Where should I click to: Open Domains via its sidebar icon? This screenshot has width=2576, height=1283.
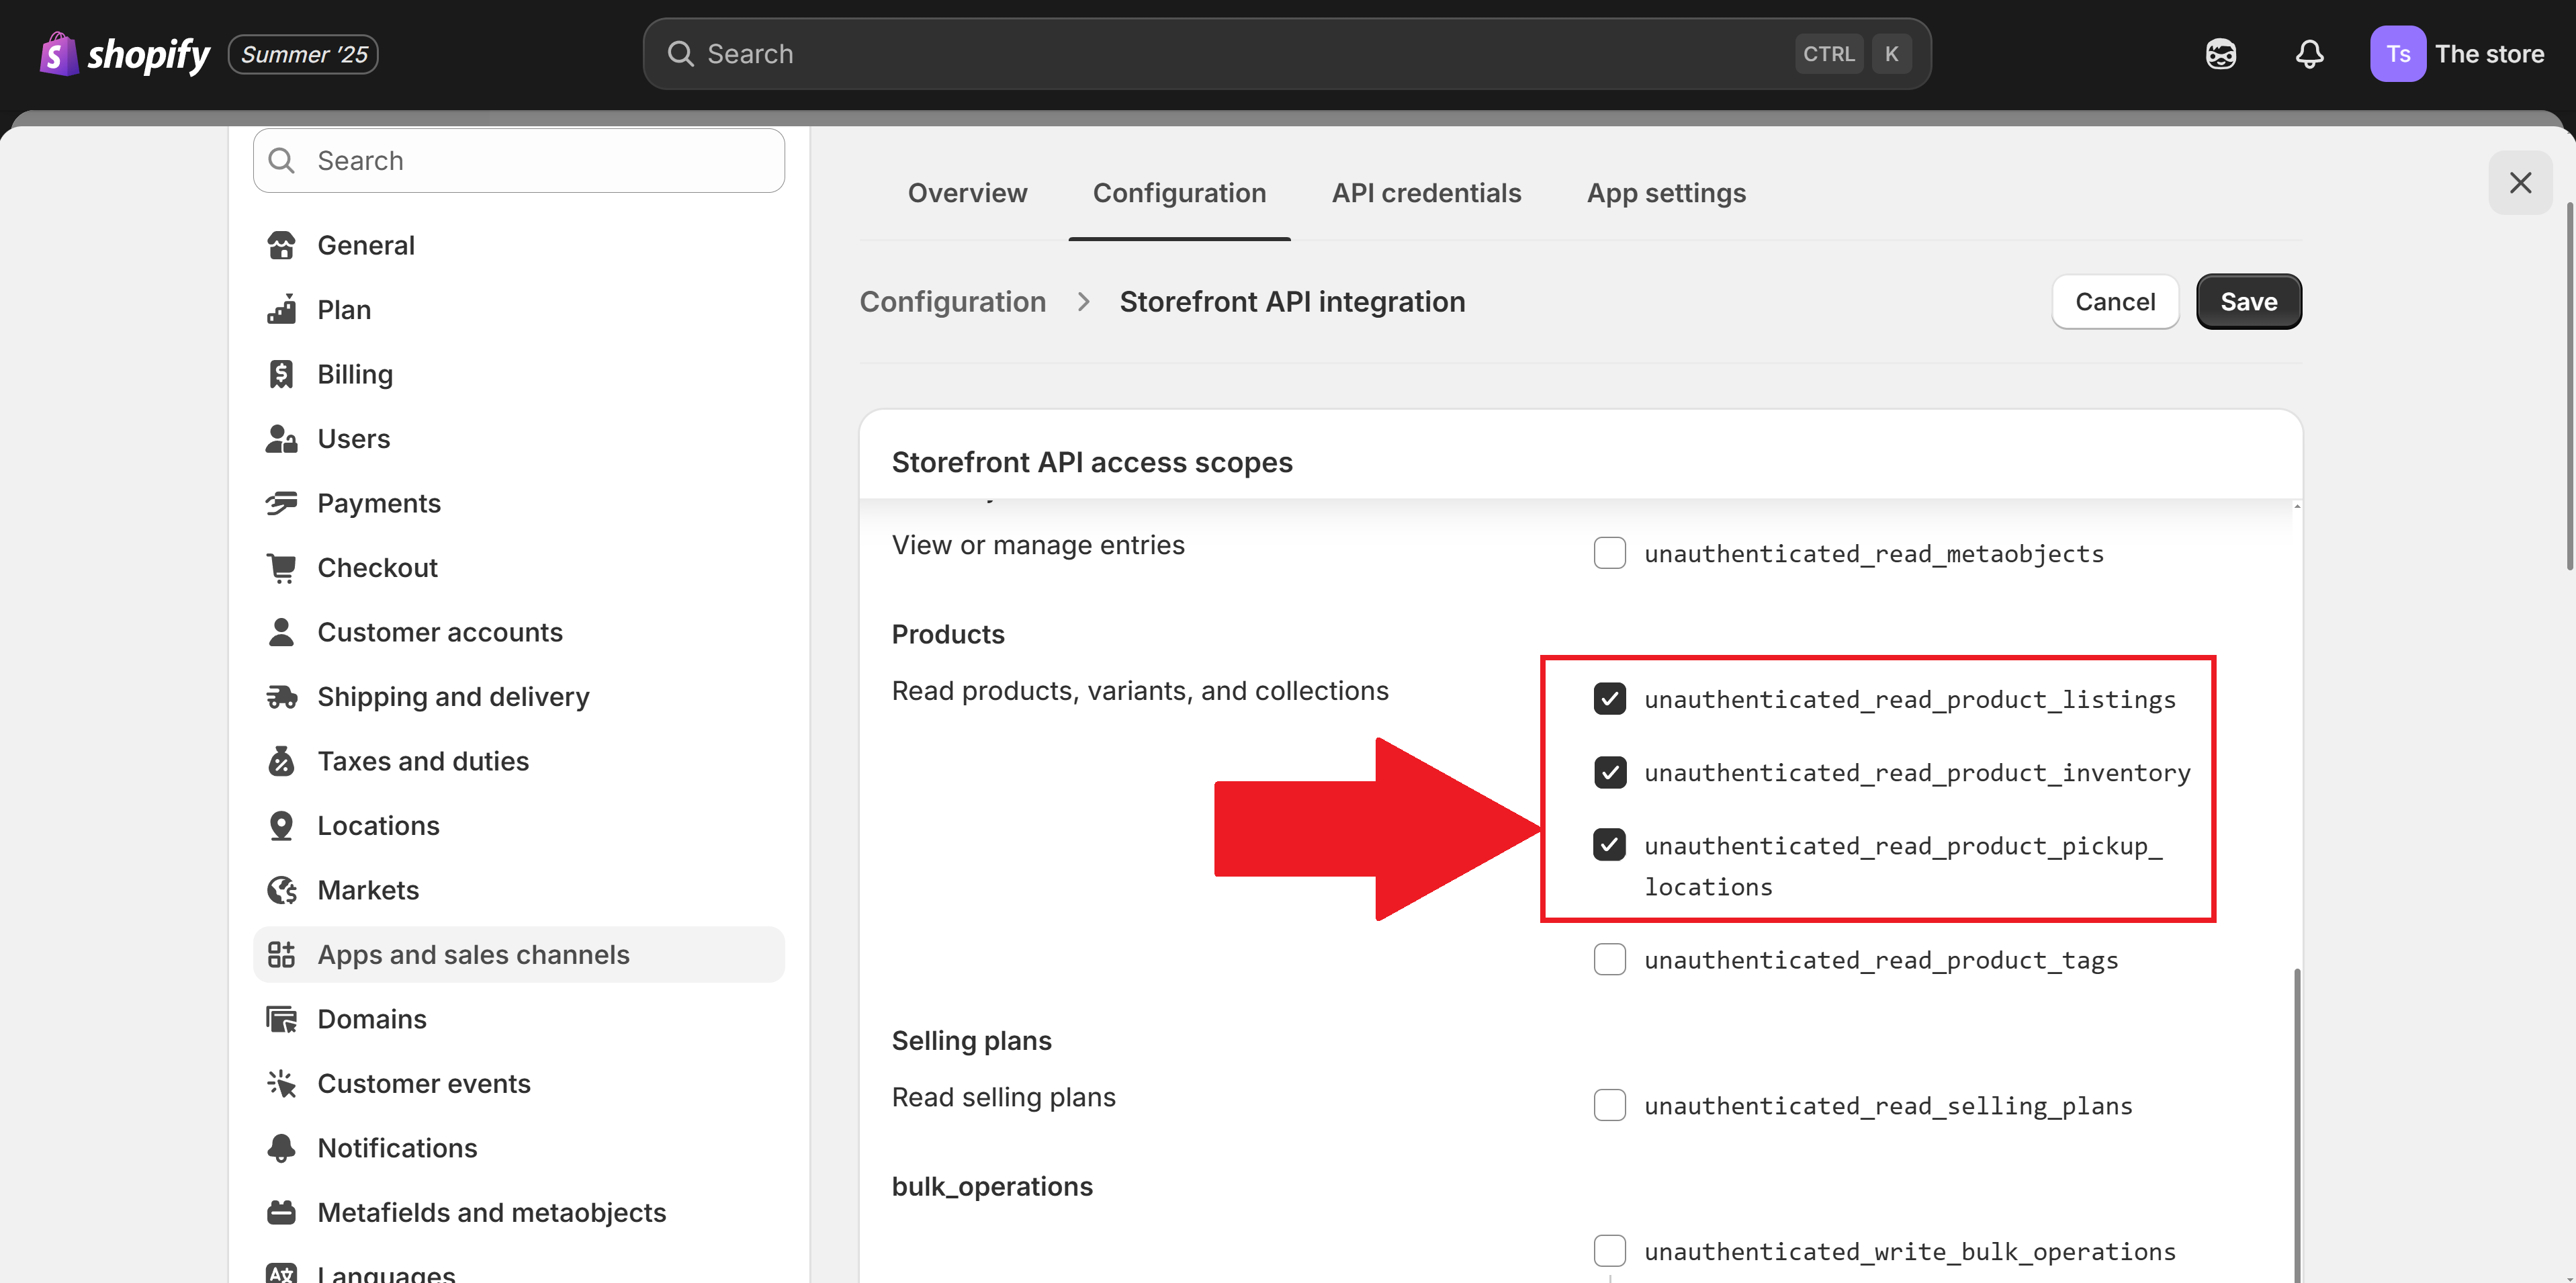coord(281,1018)
